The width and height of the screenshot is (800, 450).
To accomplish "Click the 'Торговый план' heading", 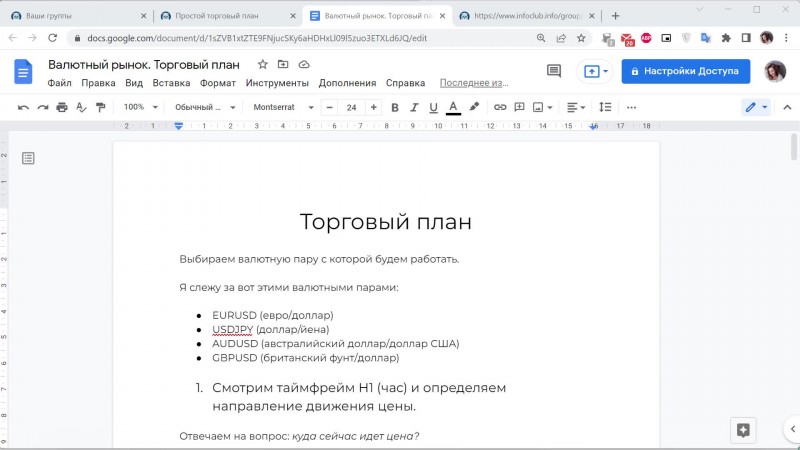I will 386,222.
